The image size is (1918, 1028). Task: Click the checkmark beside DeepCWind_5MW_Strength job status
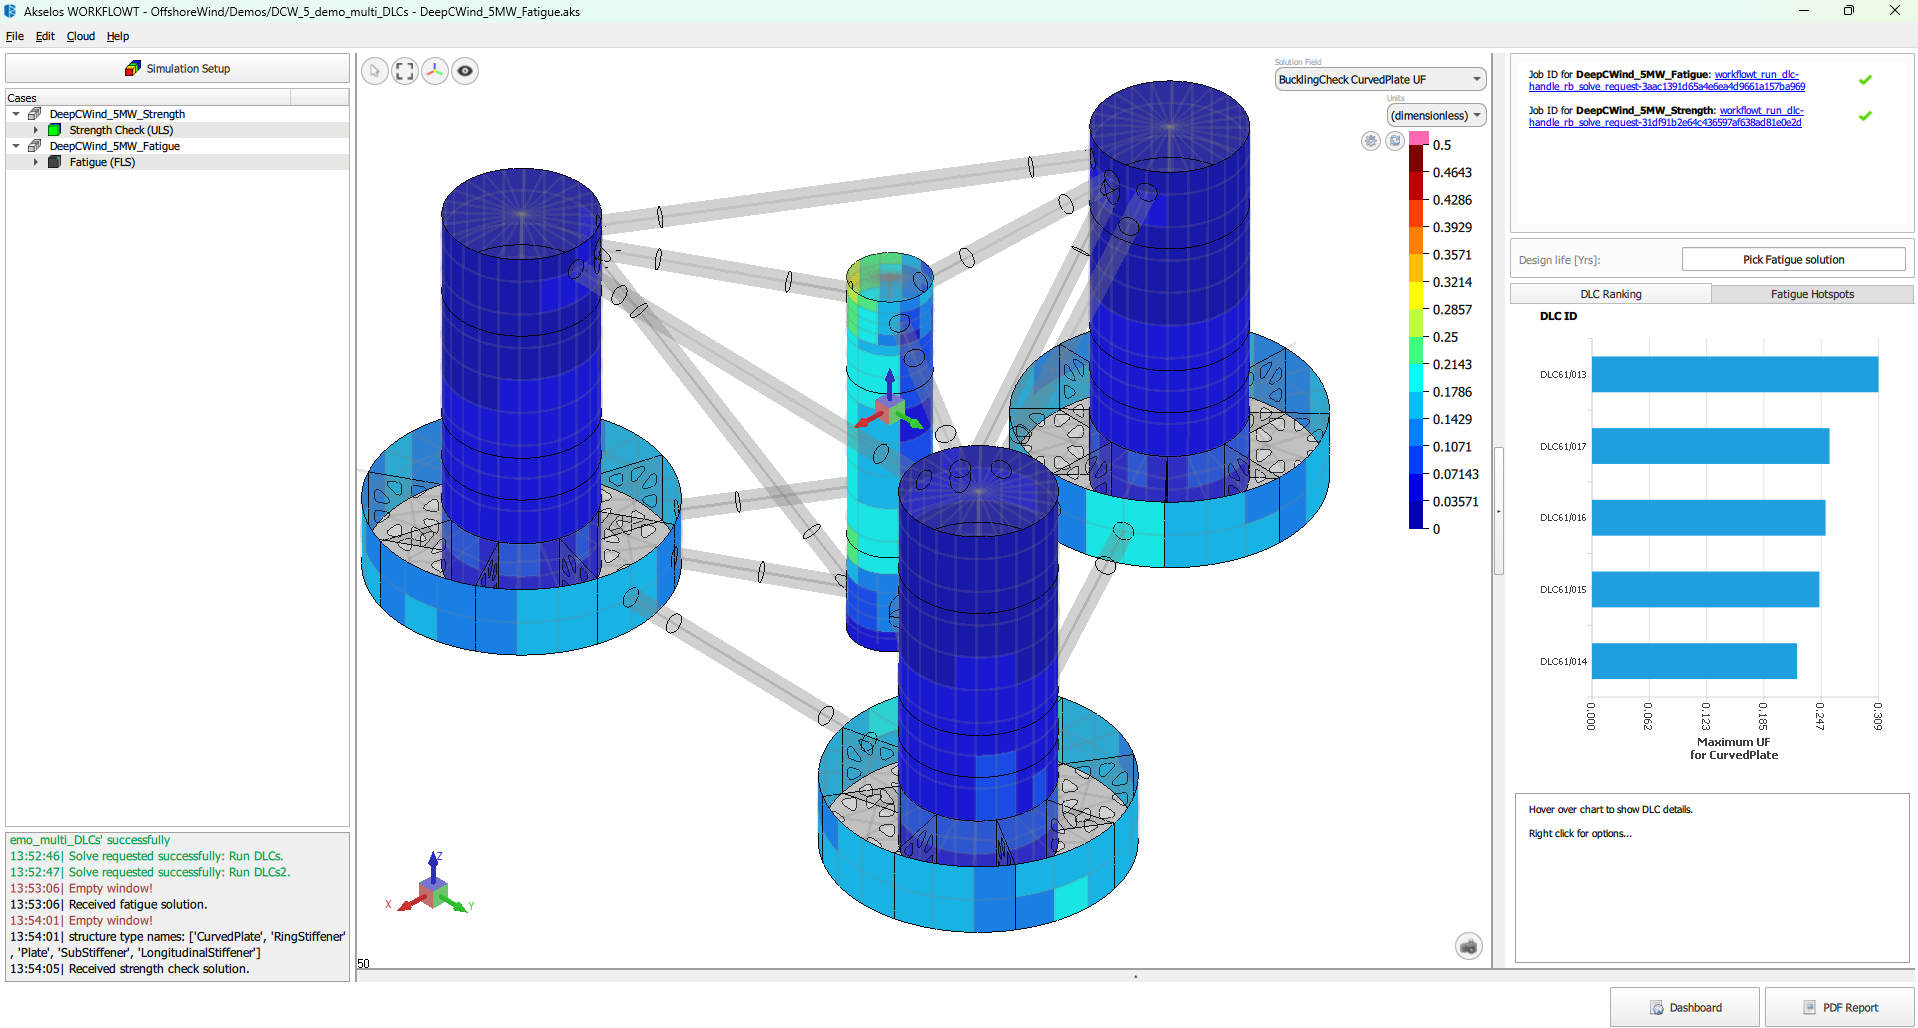pos(1864,115)
